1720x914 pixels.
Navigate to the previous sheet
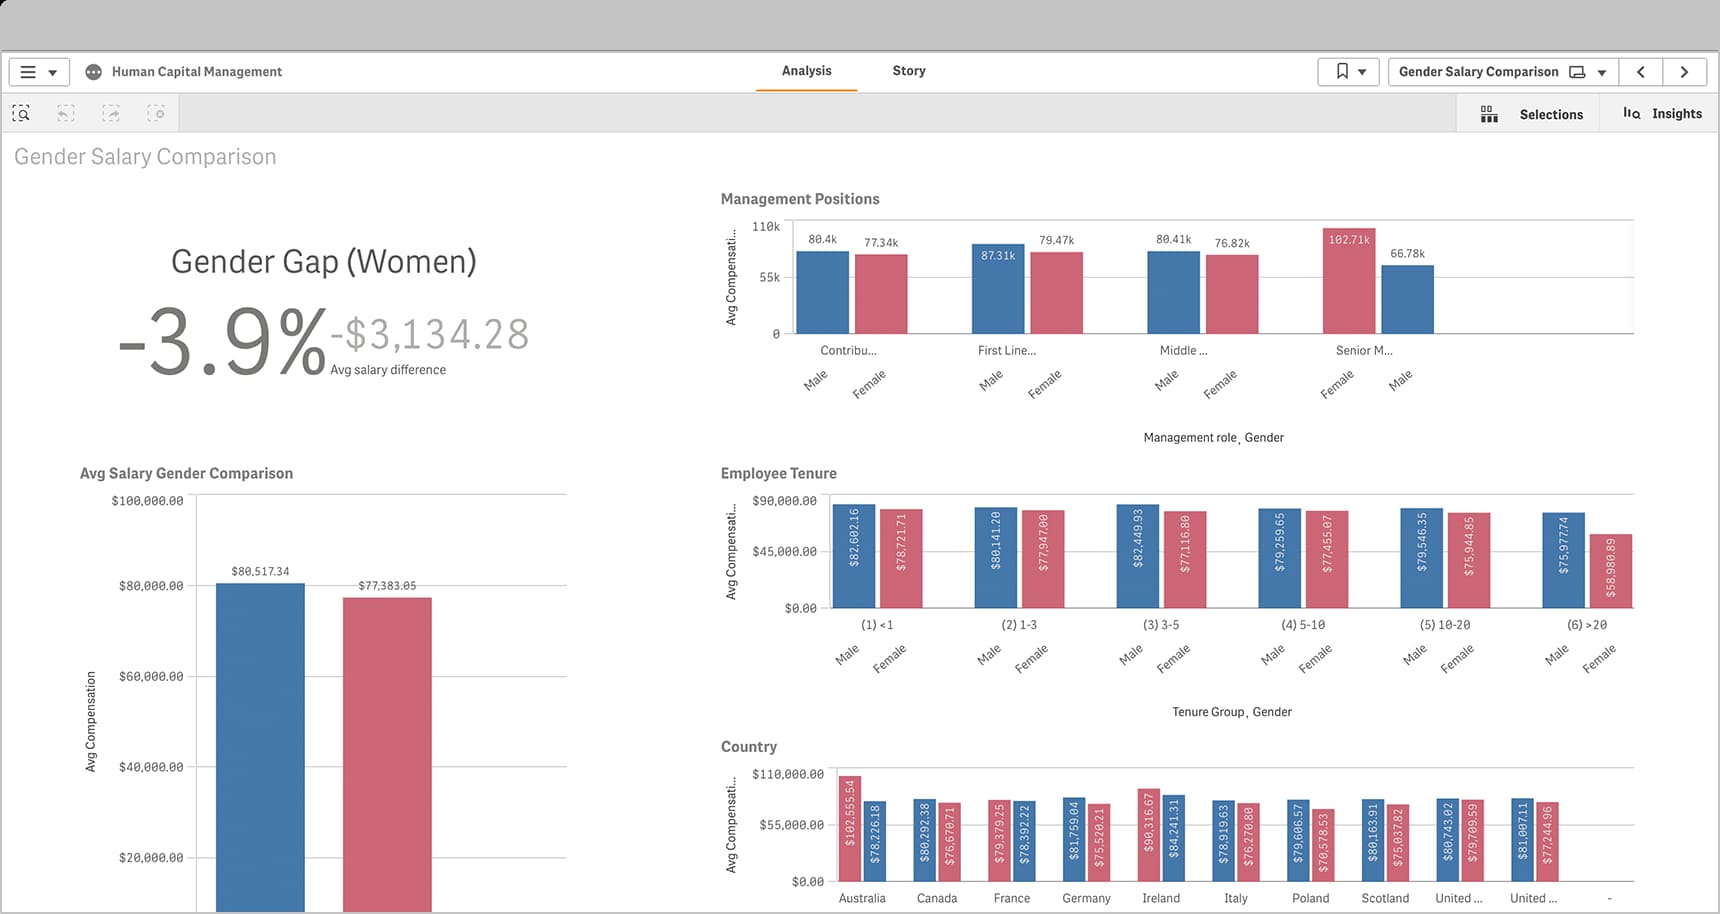(1641, 71)
